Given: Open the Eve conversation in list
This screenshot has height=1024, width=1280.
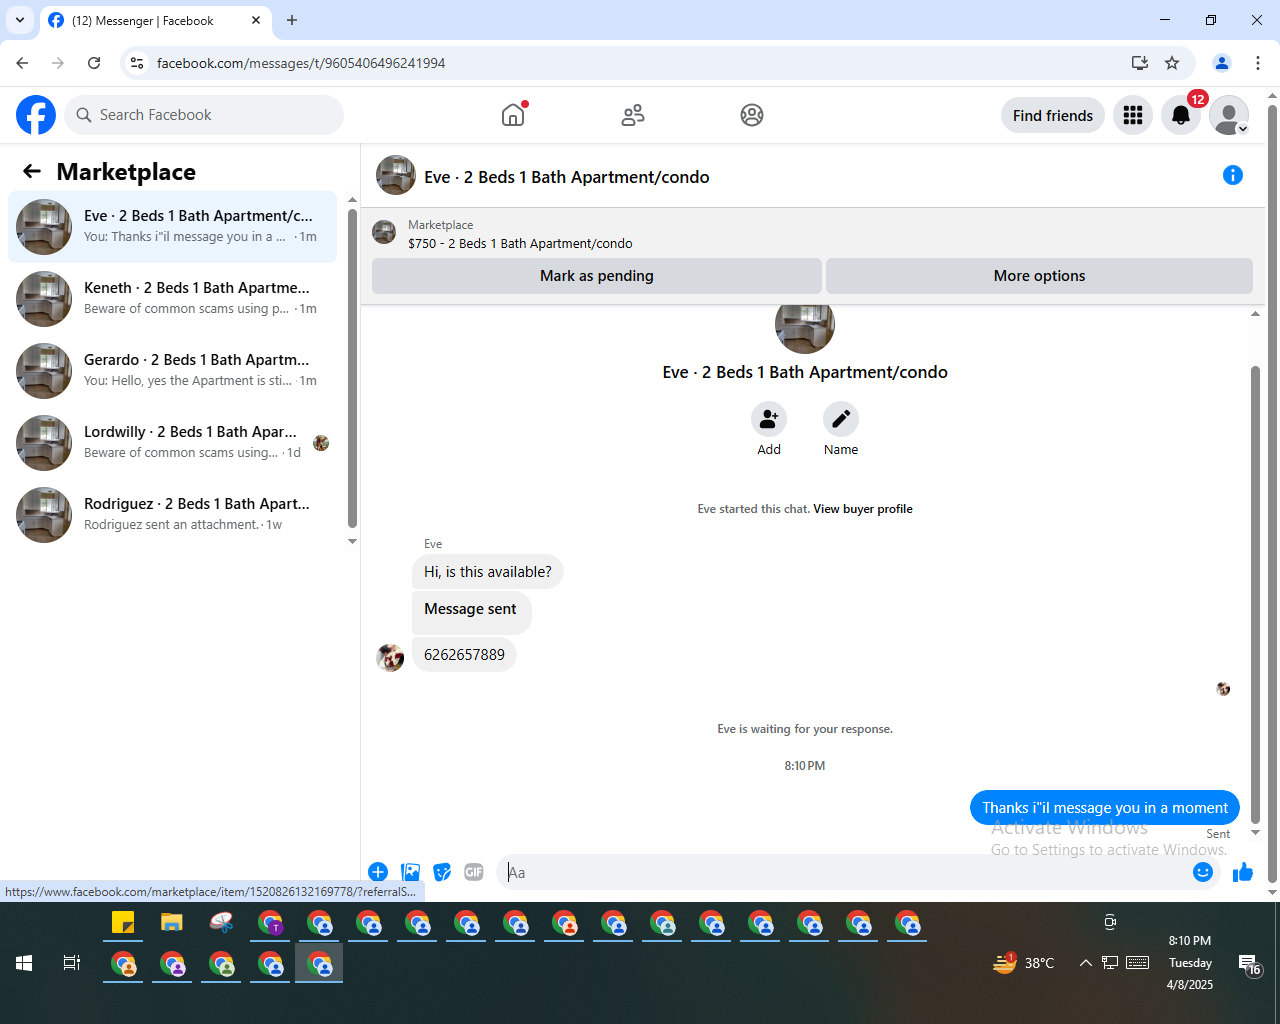Looking at the screenshot, I should [172, 227].
